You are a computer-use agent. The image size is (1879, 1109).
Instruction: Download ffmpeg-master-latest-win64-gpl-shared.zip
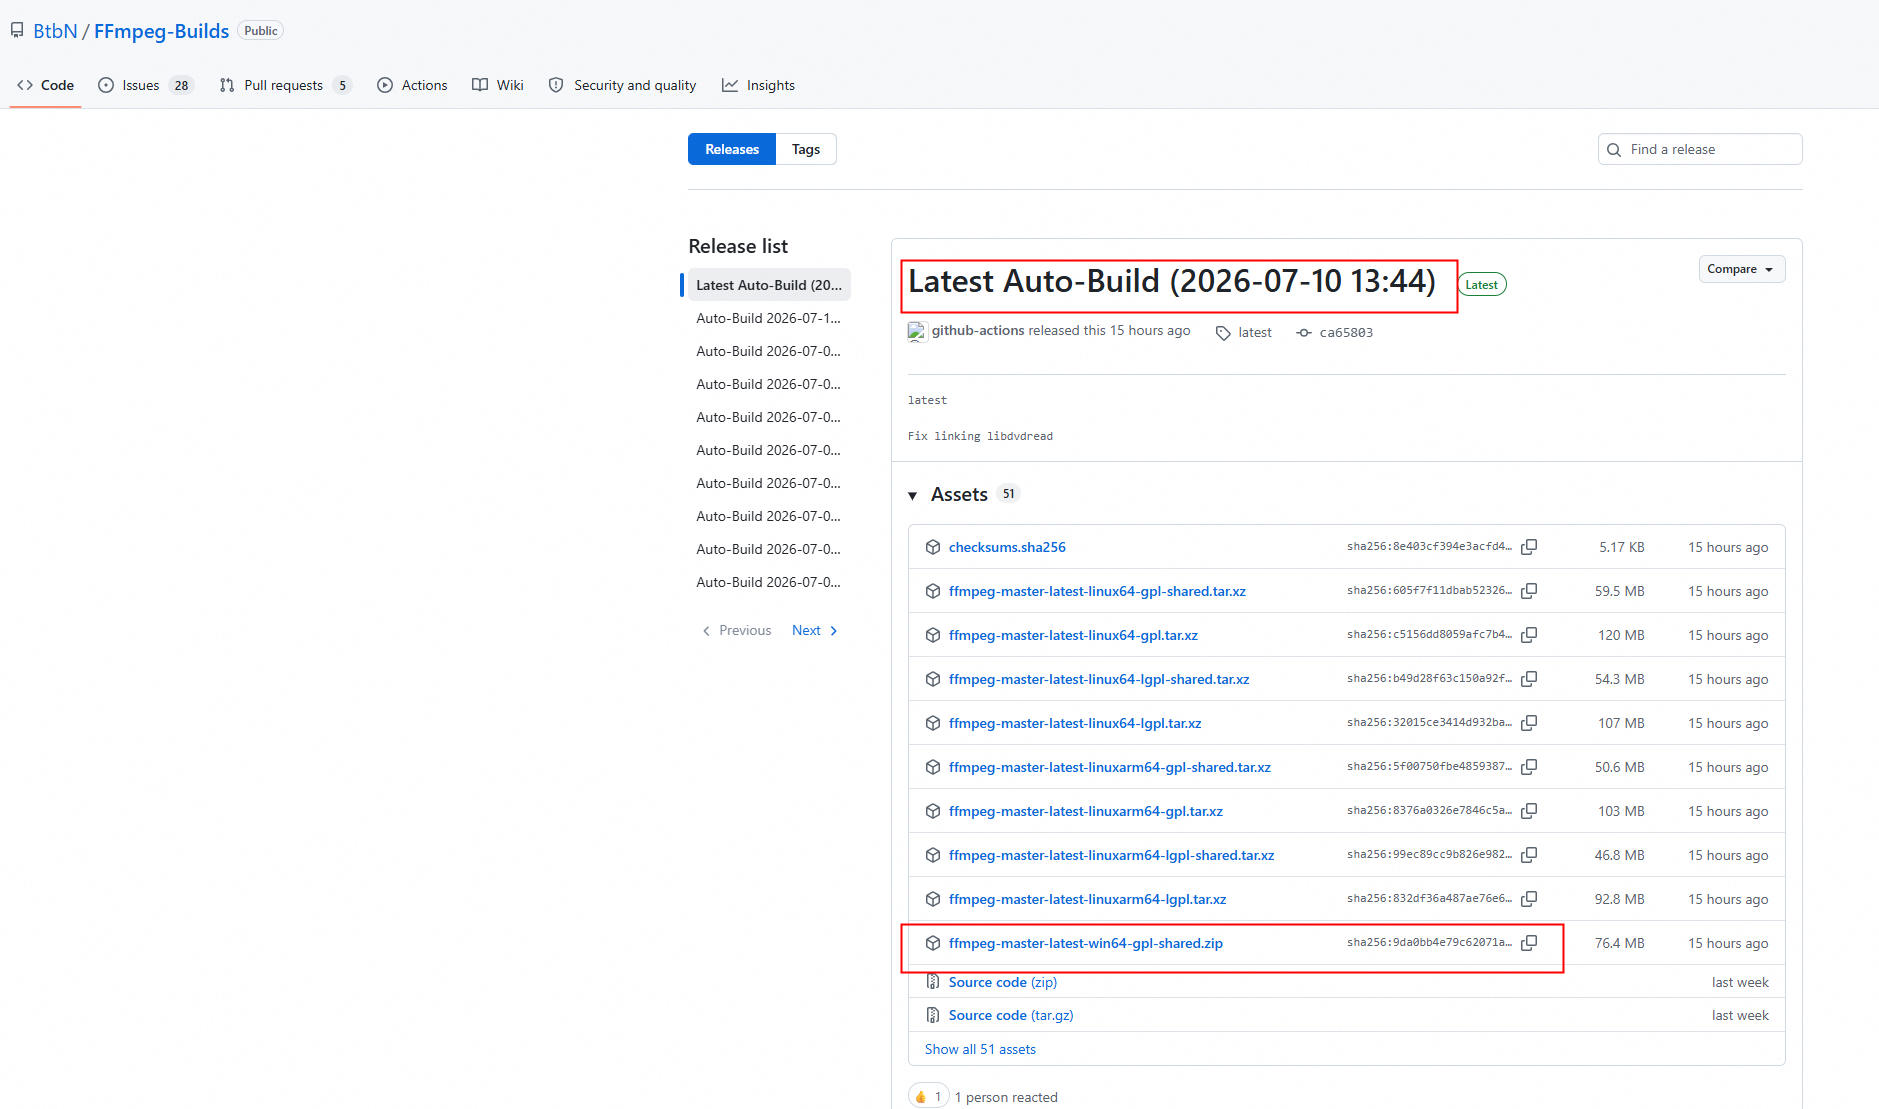pyautogui.click(x=1086, y=943)
